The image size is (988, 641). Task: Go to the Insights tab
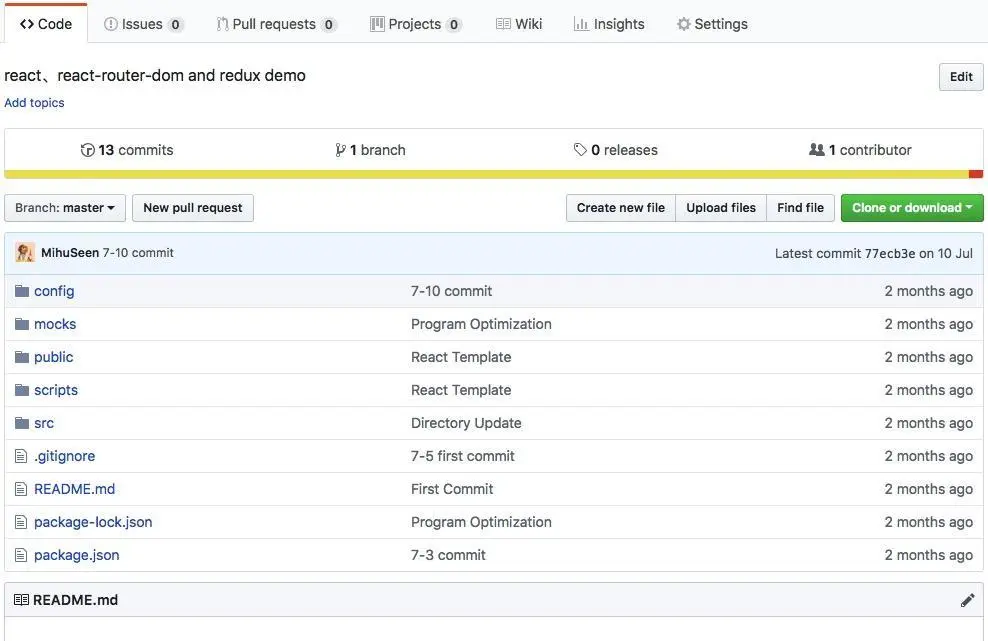(x=609, y=24)
